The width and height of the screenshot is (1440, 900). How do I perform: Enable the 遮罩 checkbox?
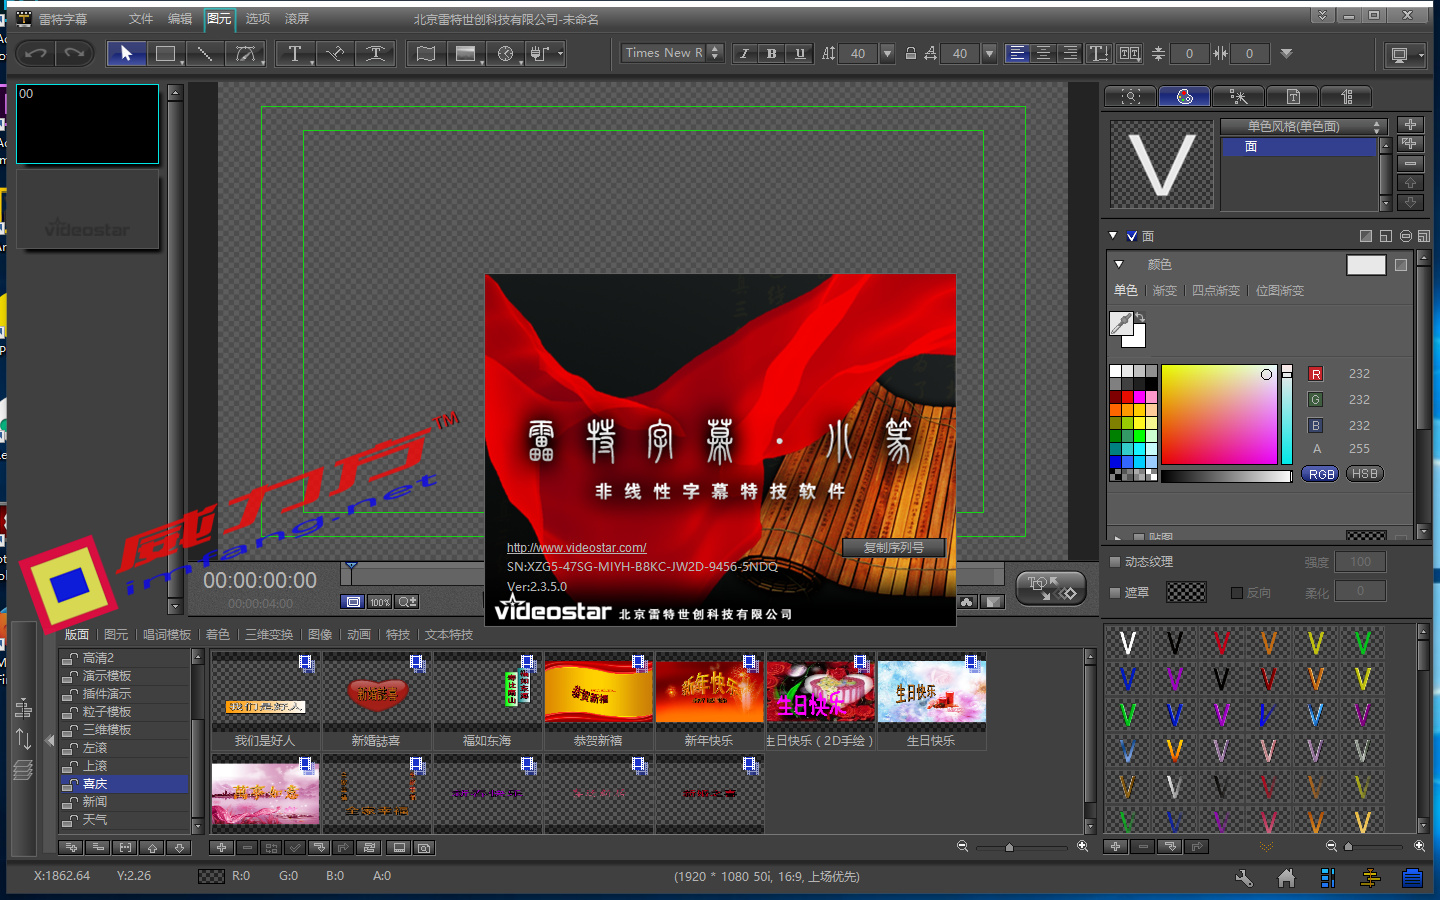click(1115, 592)
